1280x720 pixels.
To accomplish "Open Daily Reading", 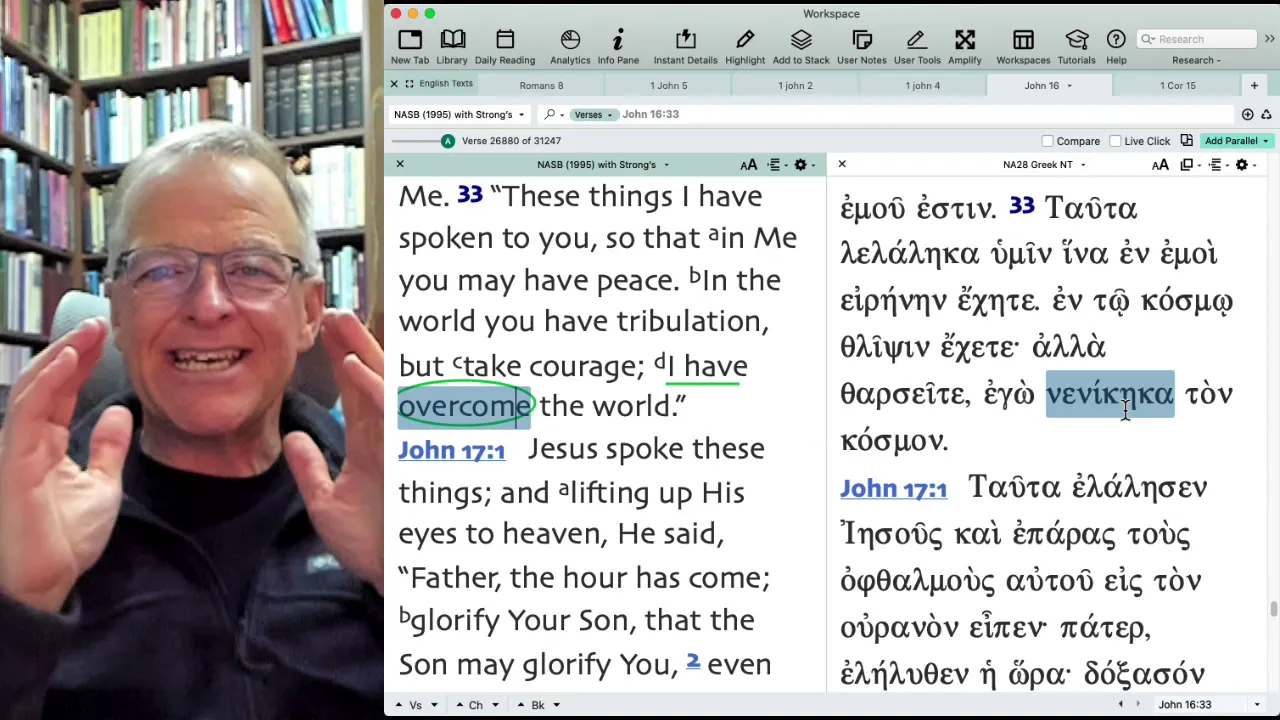I will click(505, 47).
